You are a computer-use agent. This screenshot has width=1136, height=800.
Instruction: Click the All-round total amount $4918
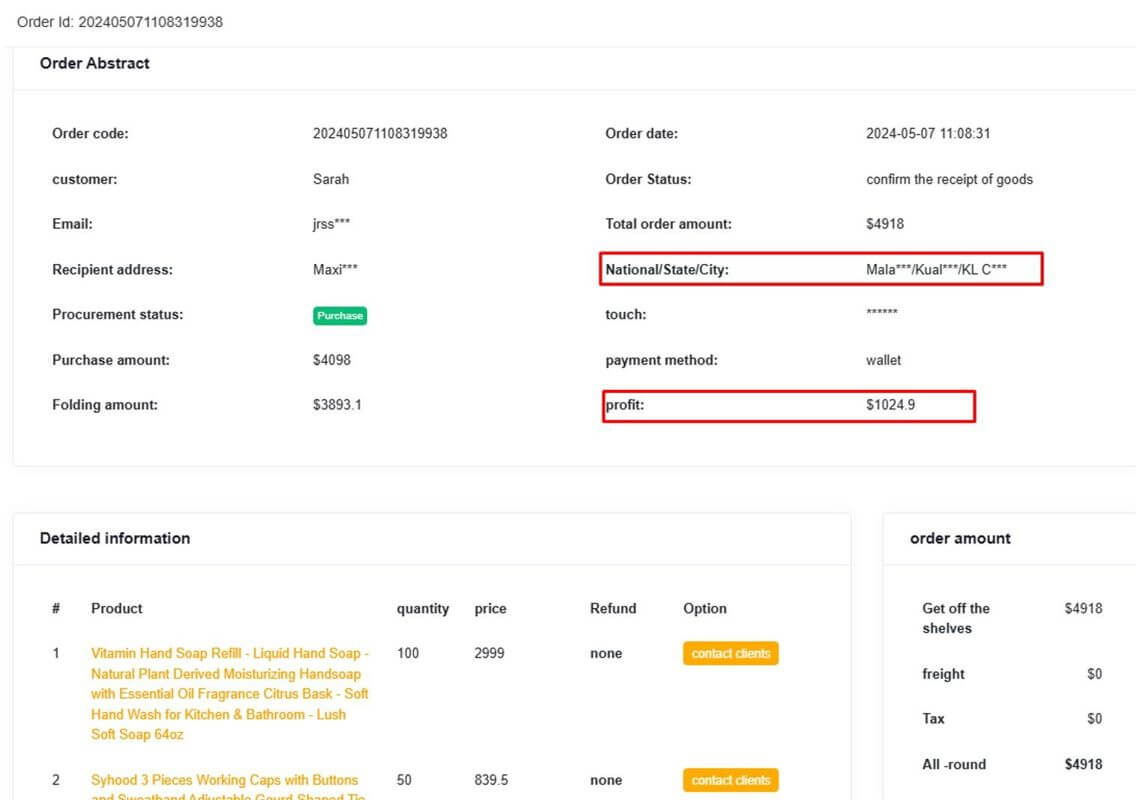point(1089,764)
